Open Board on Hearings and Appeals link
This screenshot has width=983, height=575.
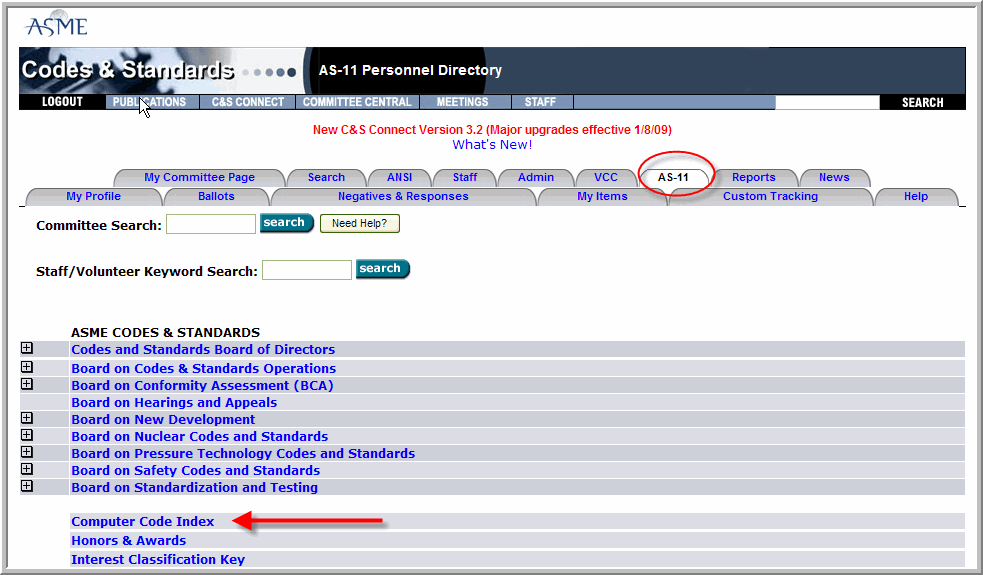(174, 402)
